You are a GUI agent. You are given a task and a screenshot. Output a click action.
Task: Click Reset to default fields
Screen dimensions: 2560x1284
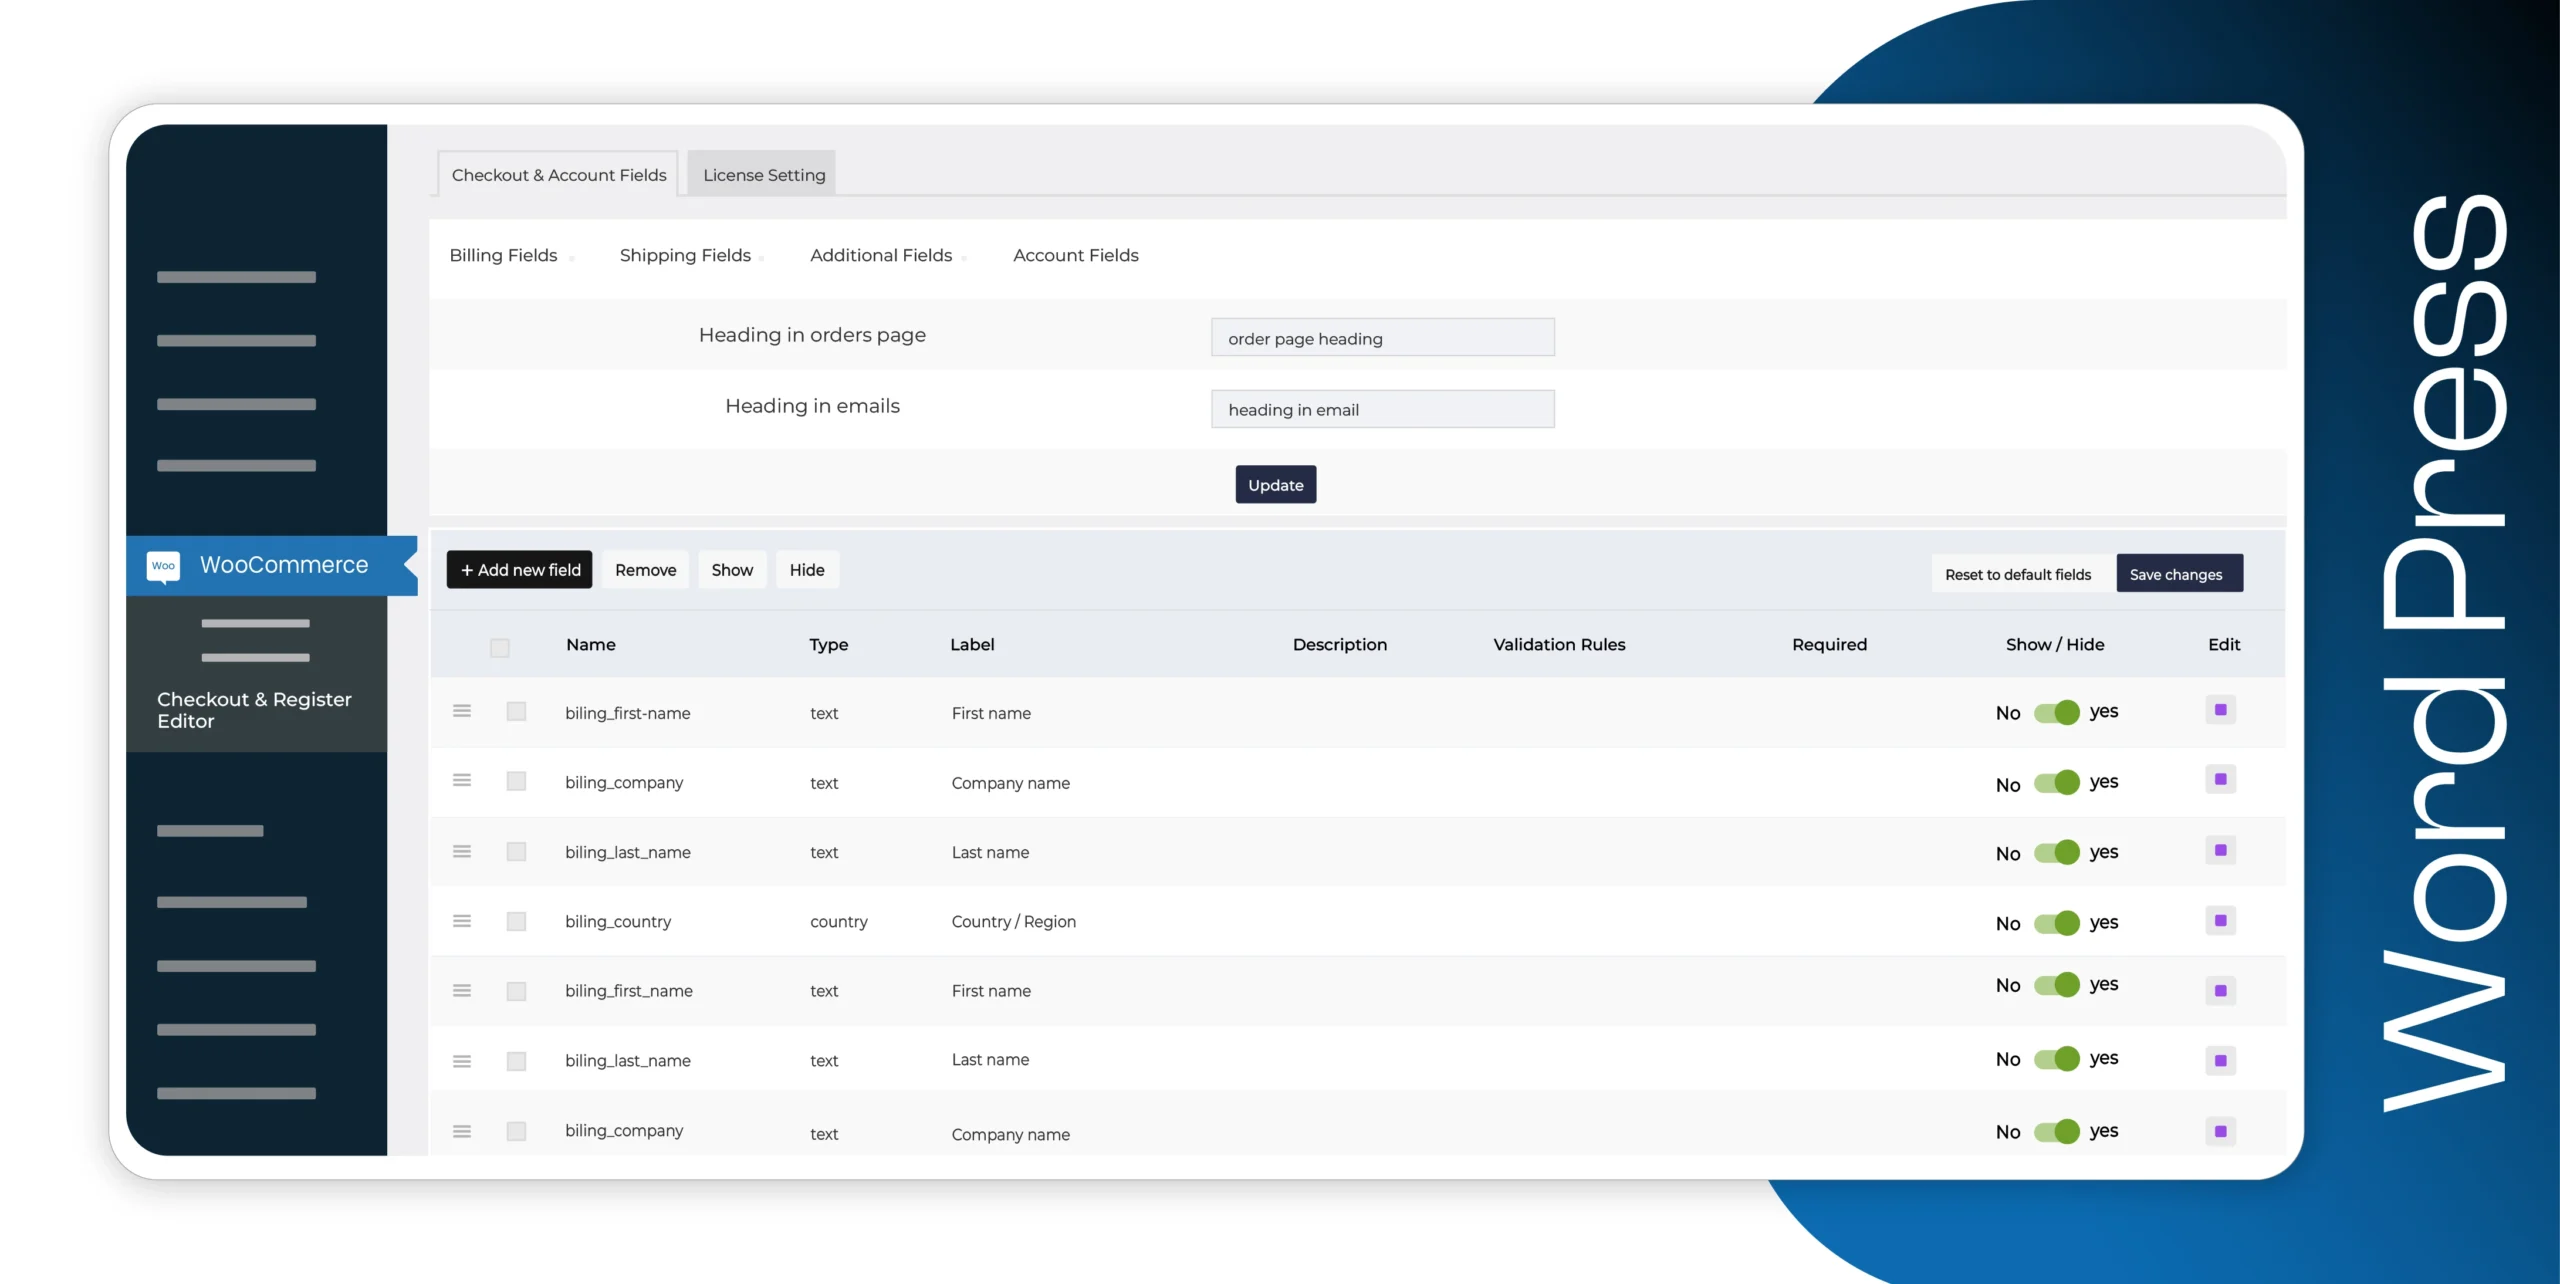(2018, 574)
